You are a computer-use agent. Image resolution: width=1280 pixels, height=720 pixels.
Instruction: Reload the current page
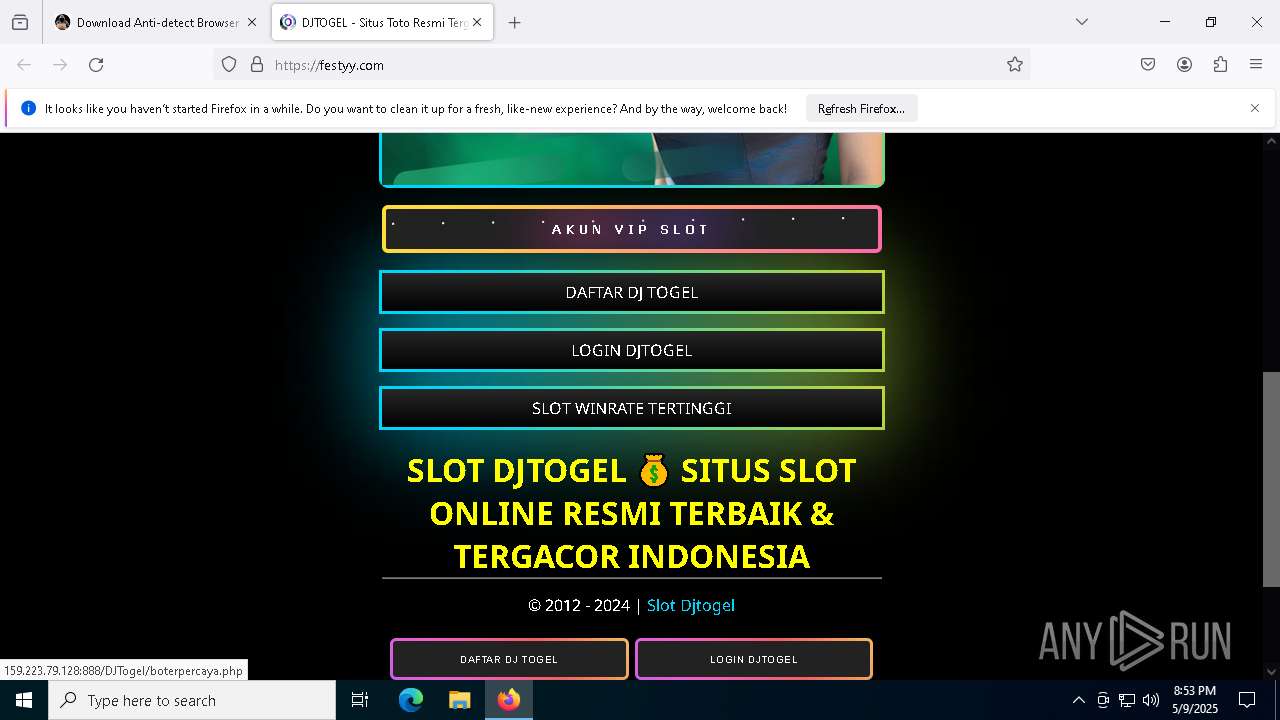(96, 65)
